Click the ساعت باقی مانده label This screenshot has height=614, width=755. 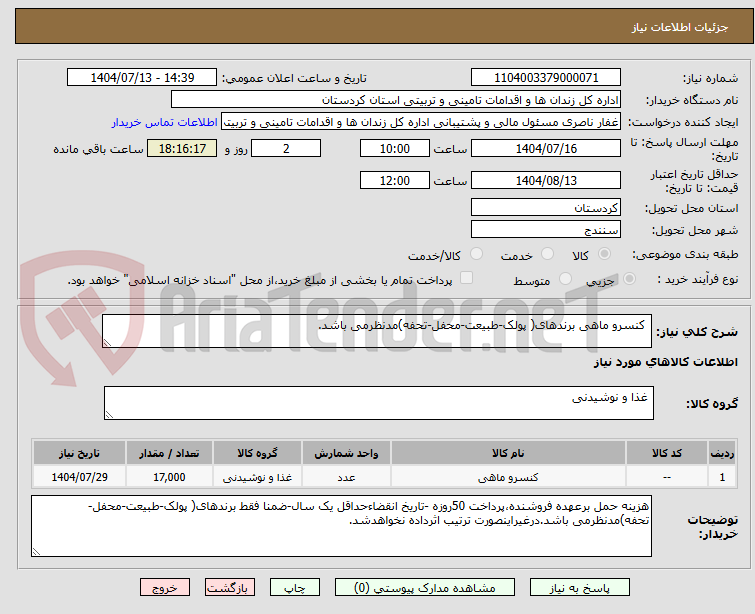point(98,149)
